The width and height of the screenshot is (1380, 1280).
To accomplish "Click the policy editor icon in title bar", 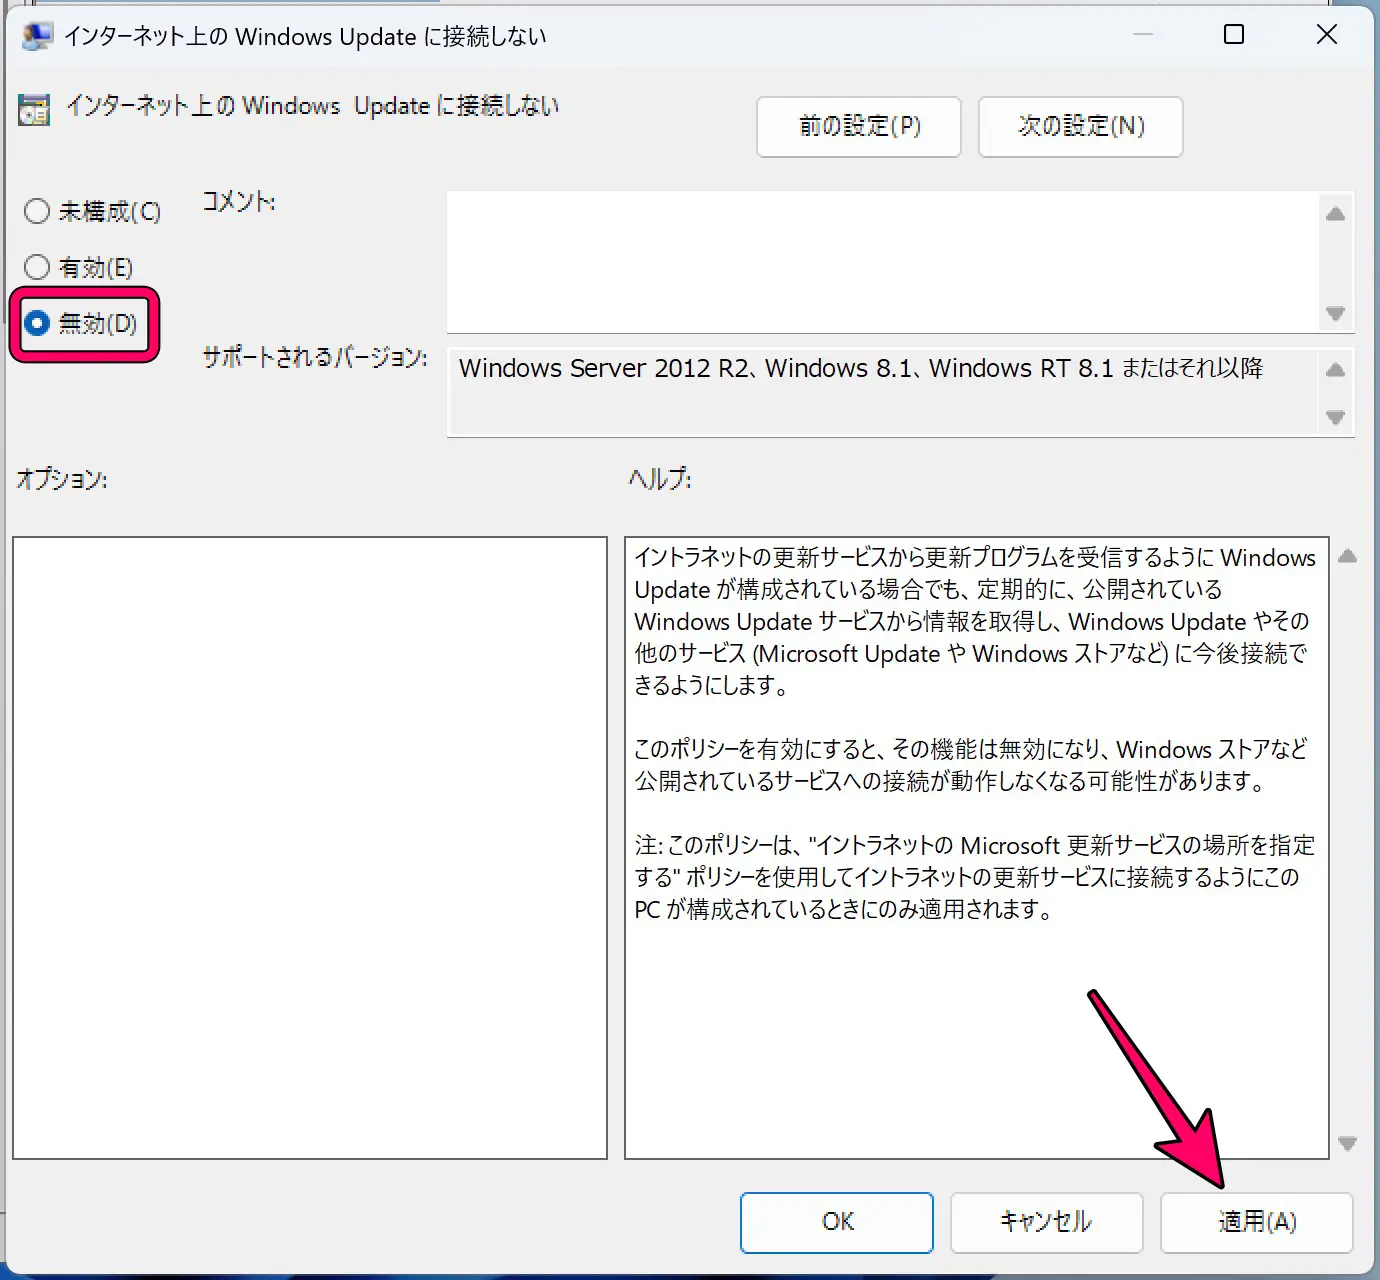I will [x=37, y=36].
